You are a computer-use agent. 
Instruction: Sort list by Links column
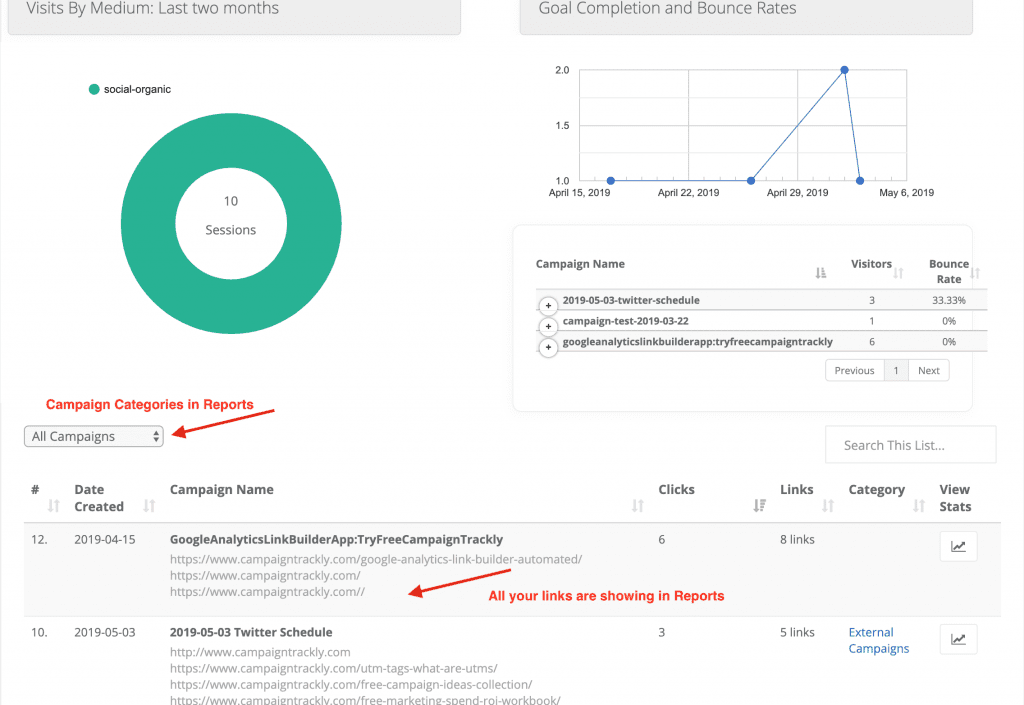[x=827, y=505]
